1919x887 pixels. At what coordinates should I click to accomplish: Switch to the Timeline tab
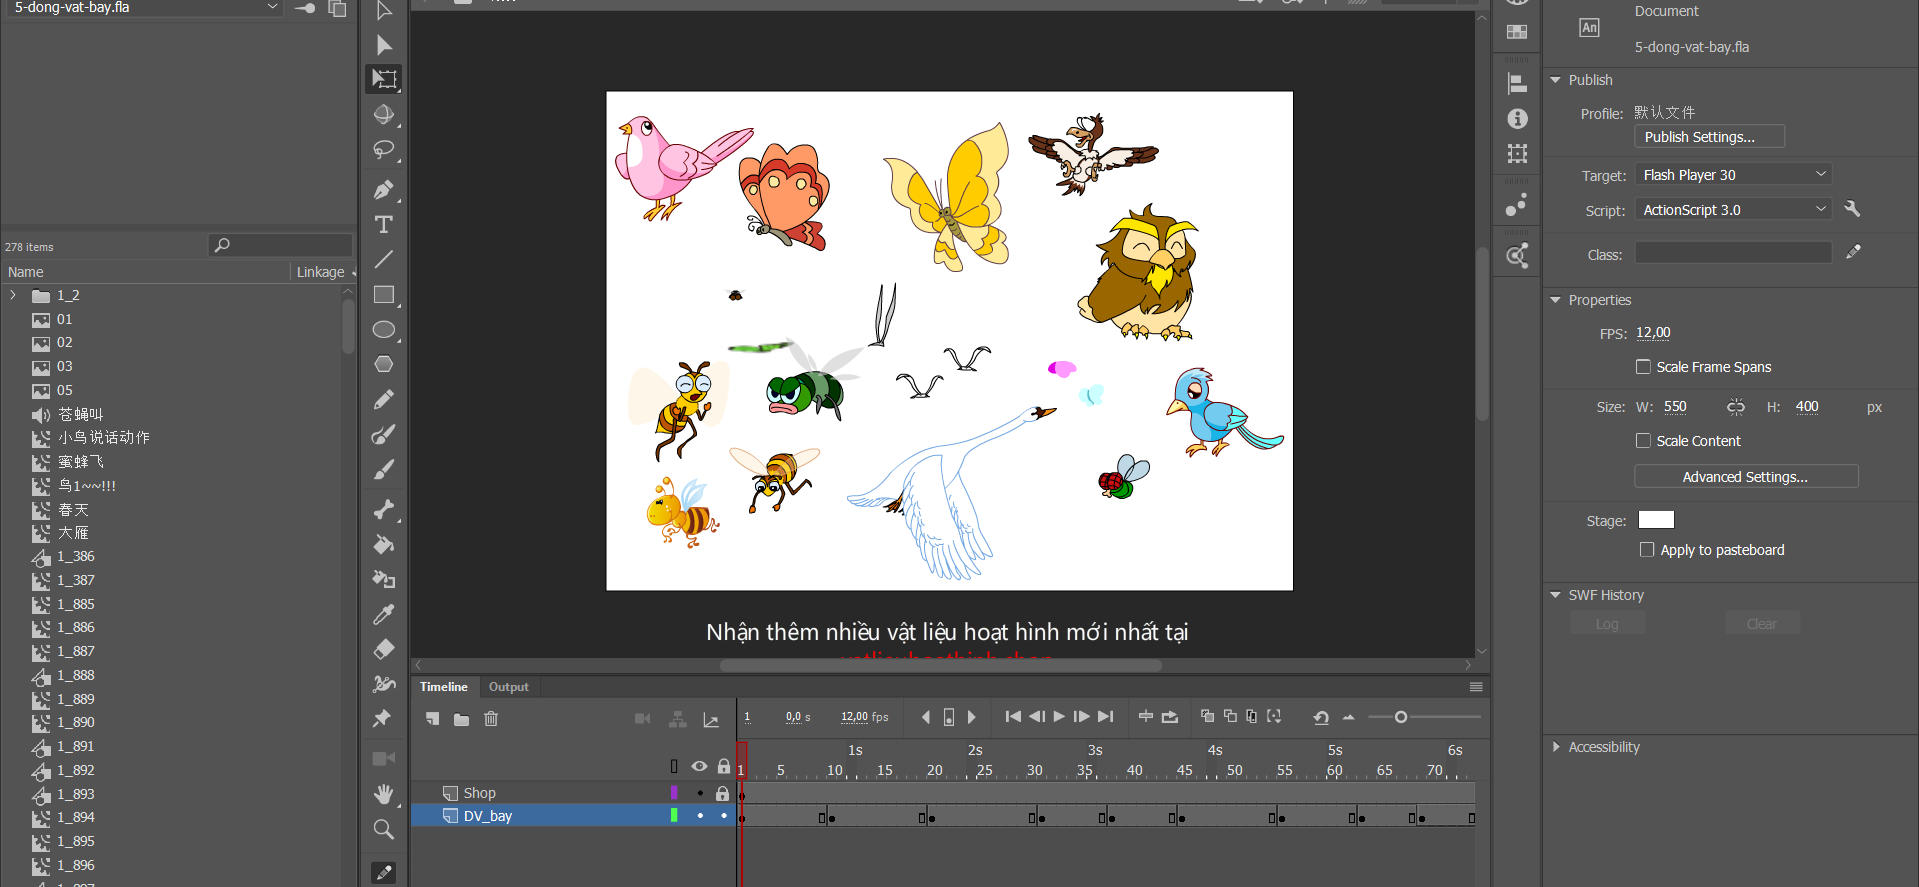pyautogui.click(x=443, y=687)
